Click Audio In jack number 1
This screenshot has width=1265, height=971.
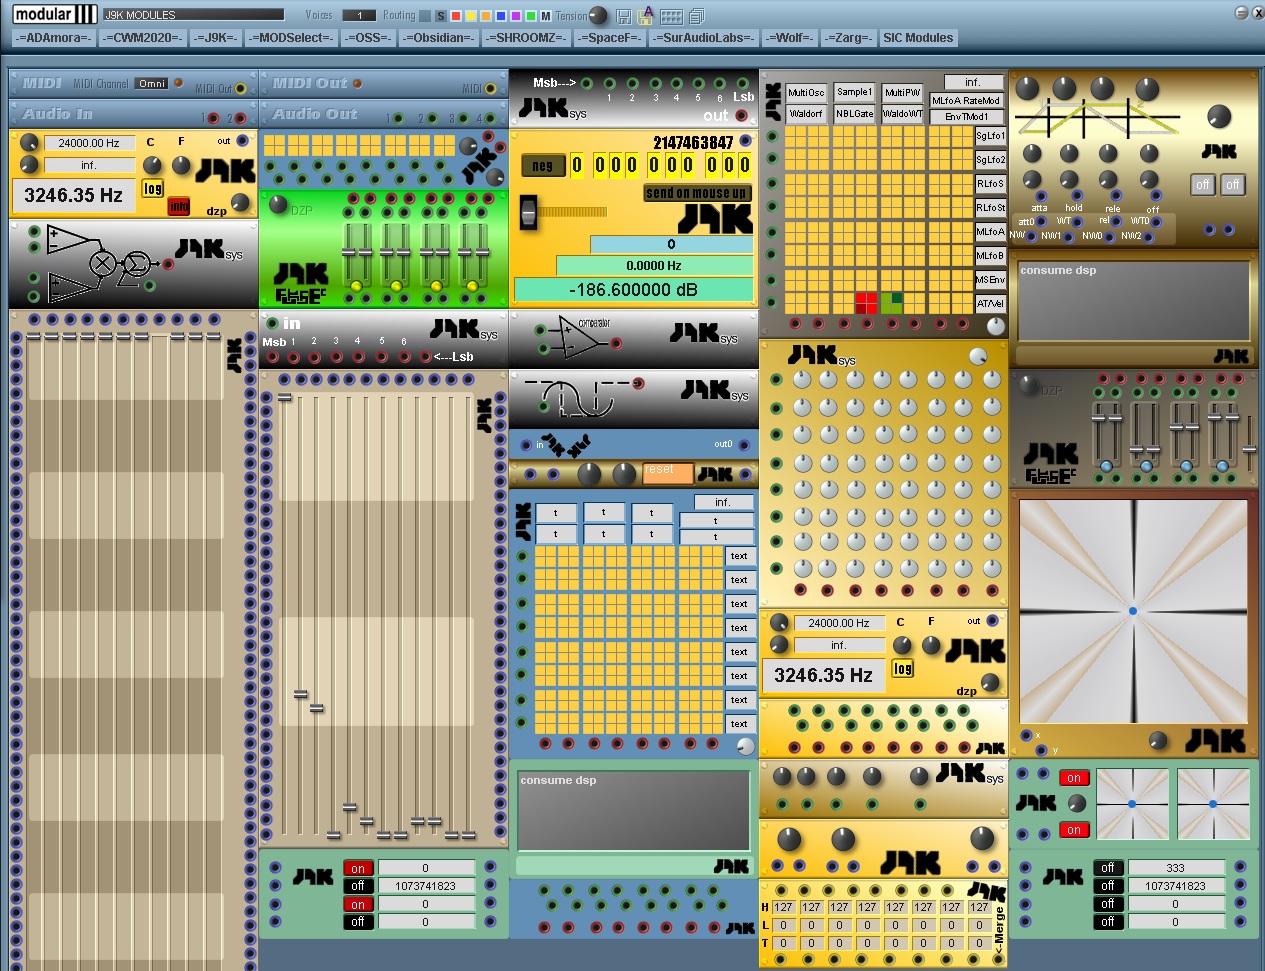[213, 118]
